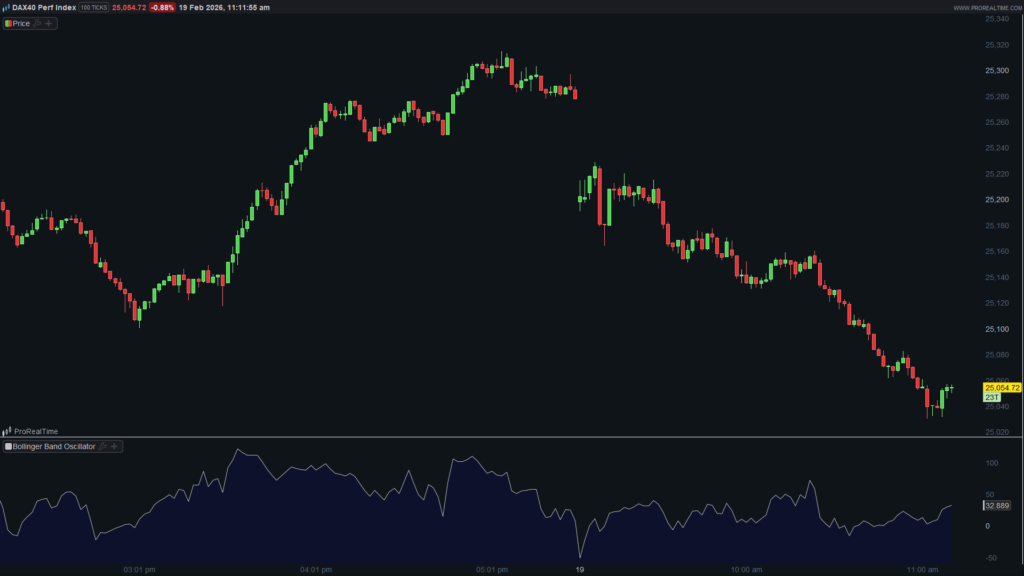This screenshot has height=576, width=1024.
Task: Click the 100 level on oscillator axis
Action: (x=991, y=463)
